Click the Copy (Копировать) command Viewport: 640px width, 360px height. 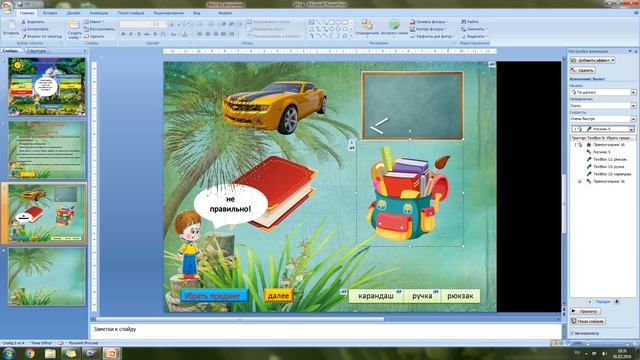pos(35,29)
